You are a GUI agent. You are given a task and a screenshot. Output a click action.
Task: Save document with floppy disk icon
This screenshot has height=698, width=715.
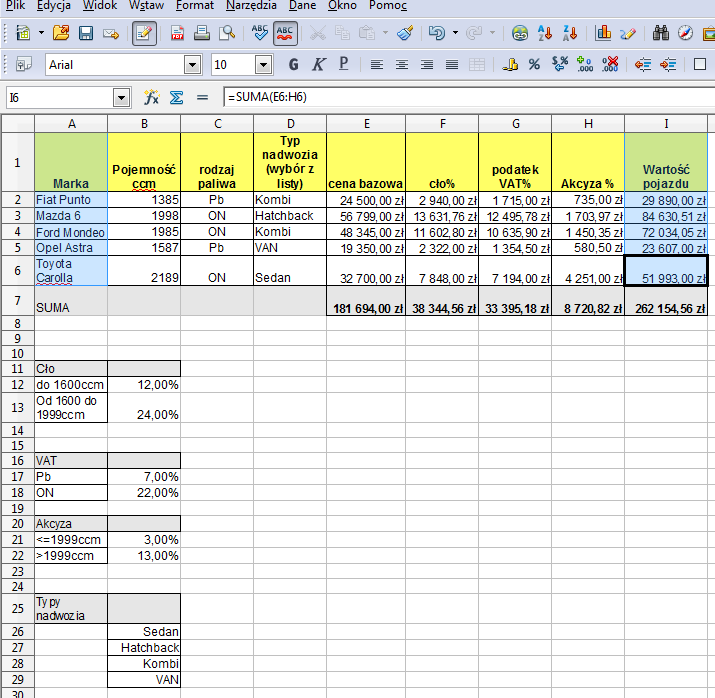pyautogui.click(x=86, y=33)
